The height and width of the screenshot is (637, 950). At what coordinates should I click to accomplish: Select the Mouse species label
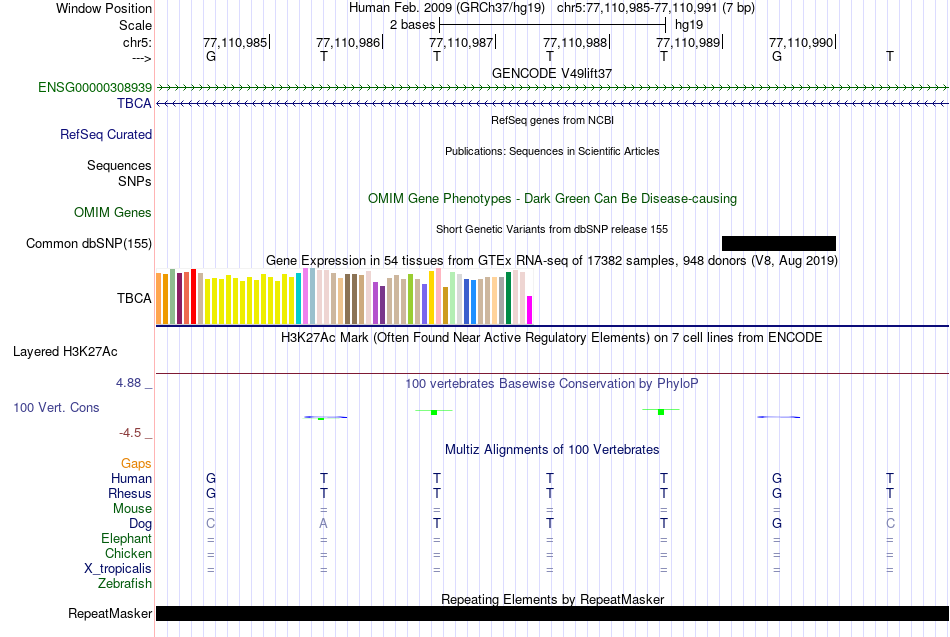pyautogui.click(x=133, y=509)
